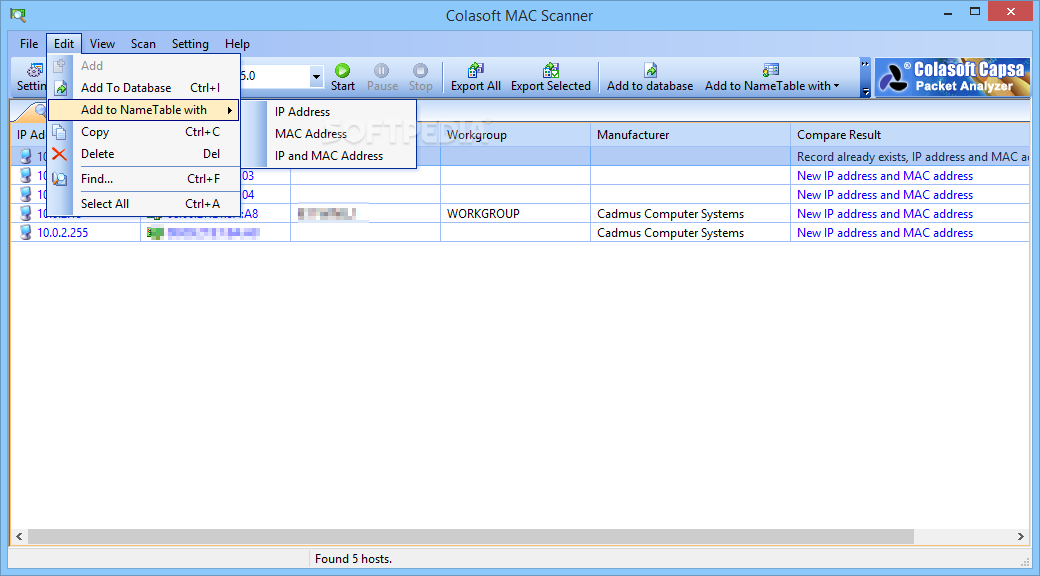Open the Colasoft Capsa Packet Analyzer banner
This screenshot has height=576, width=1040.
[952, 77]
